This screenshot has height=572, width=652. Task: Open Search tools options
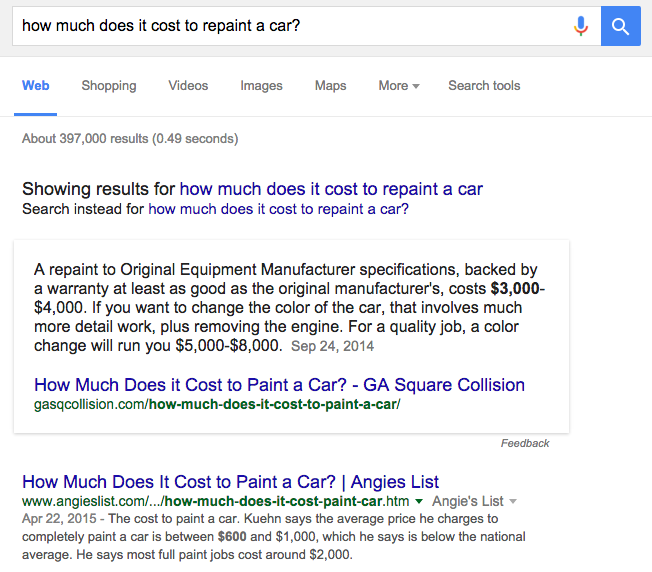pyautogui.click(x=484, y=86)
